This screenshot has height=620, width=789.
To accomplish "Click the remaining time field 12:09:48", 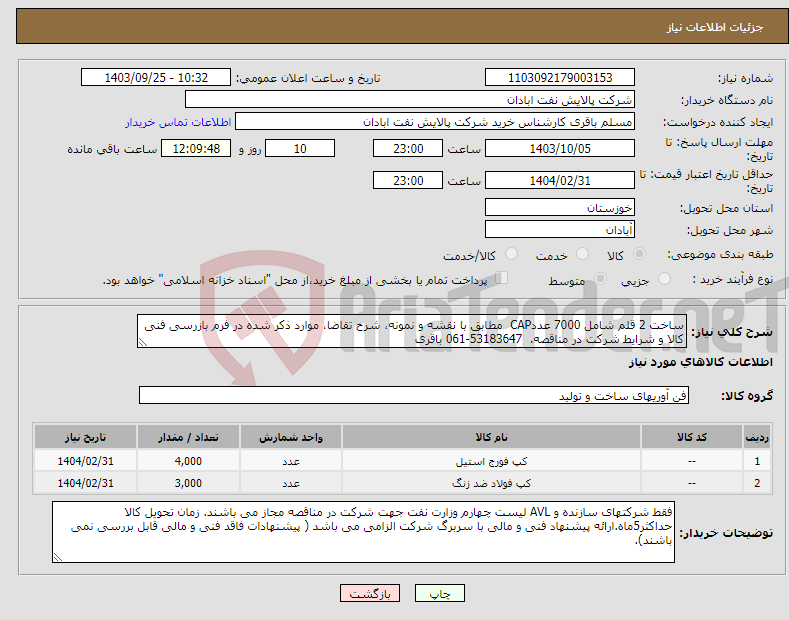I will click(x=196, y=148).
